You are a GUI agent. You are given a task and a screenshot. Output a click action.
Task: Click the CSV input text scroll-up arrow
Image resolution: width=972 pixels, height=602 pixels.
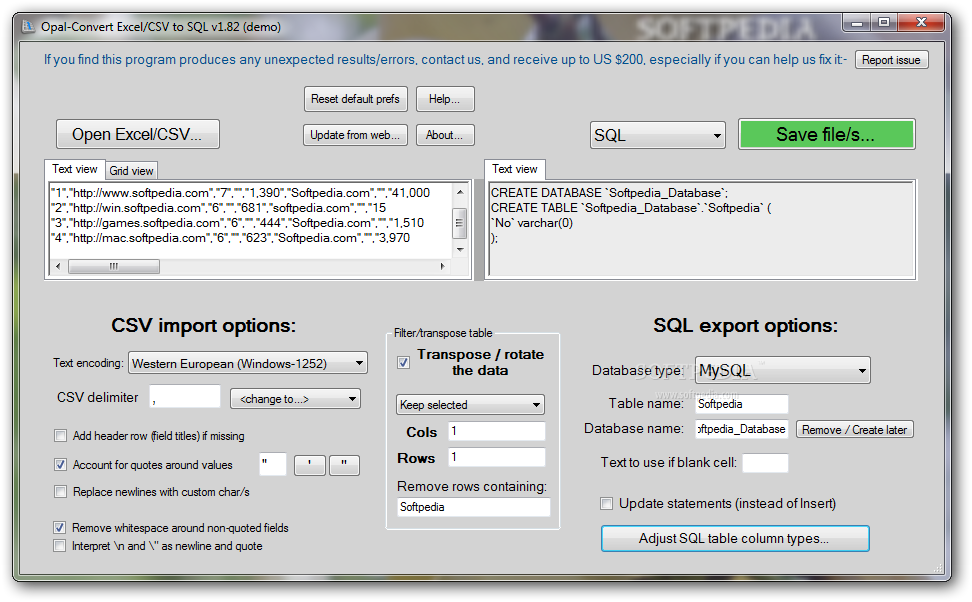[460, 192]
